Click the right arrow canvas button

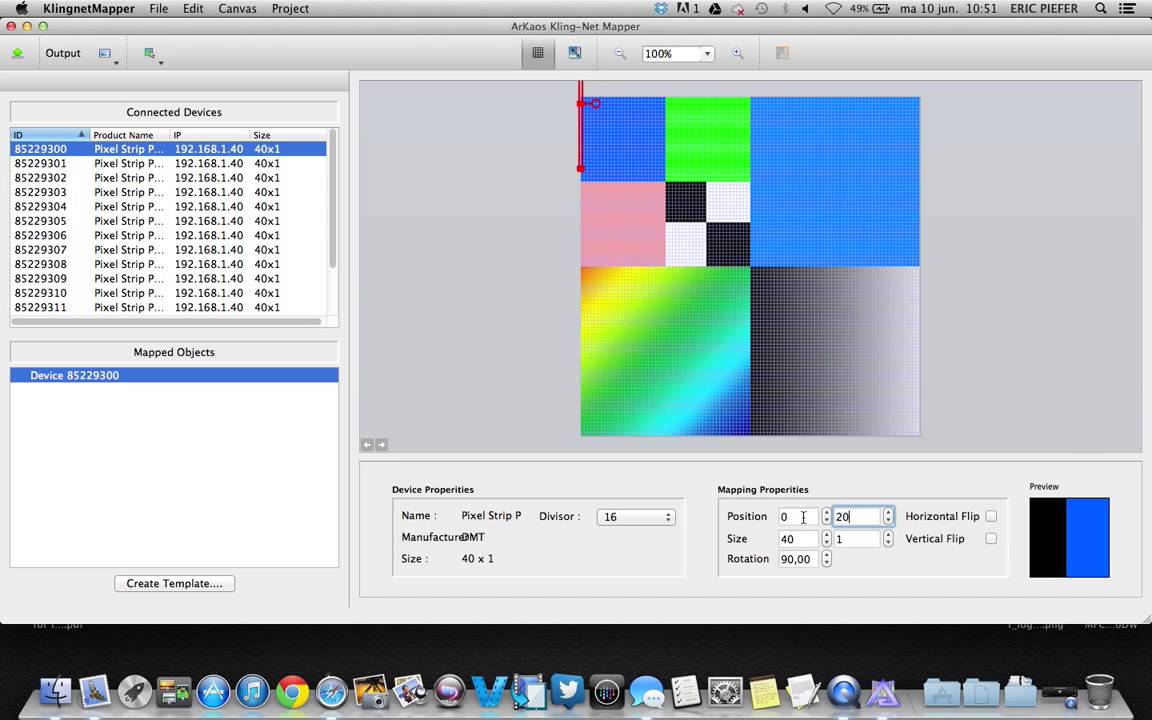tap(381, 444)
